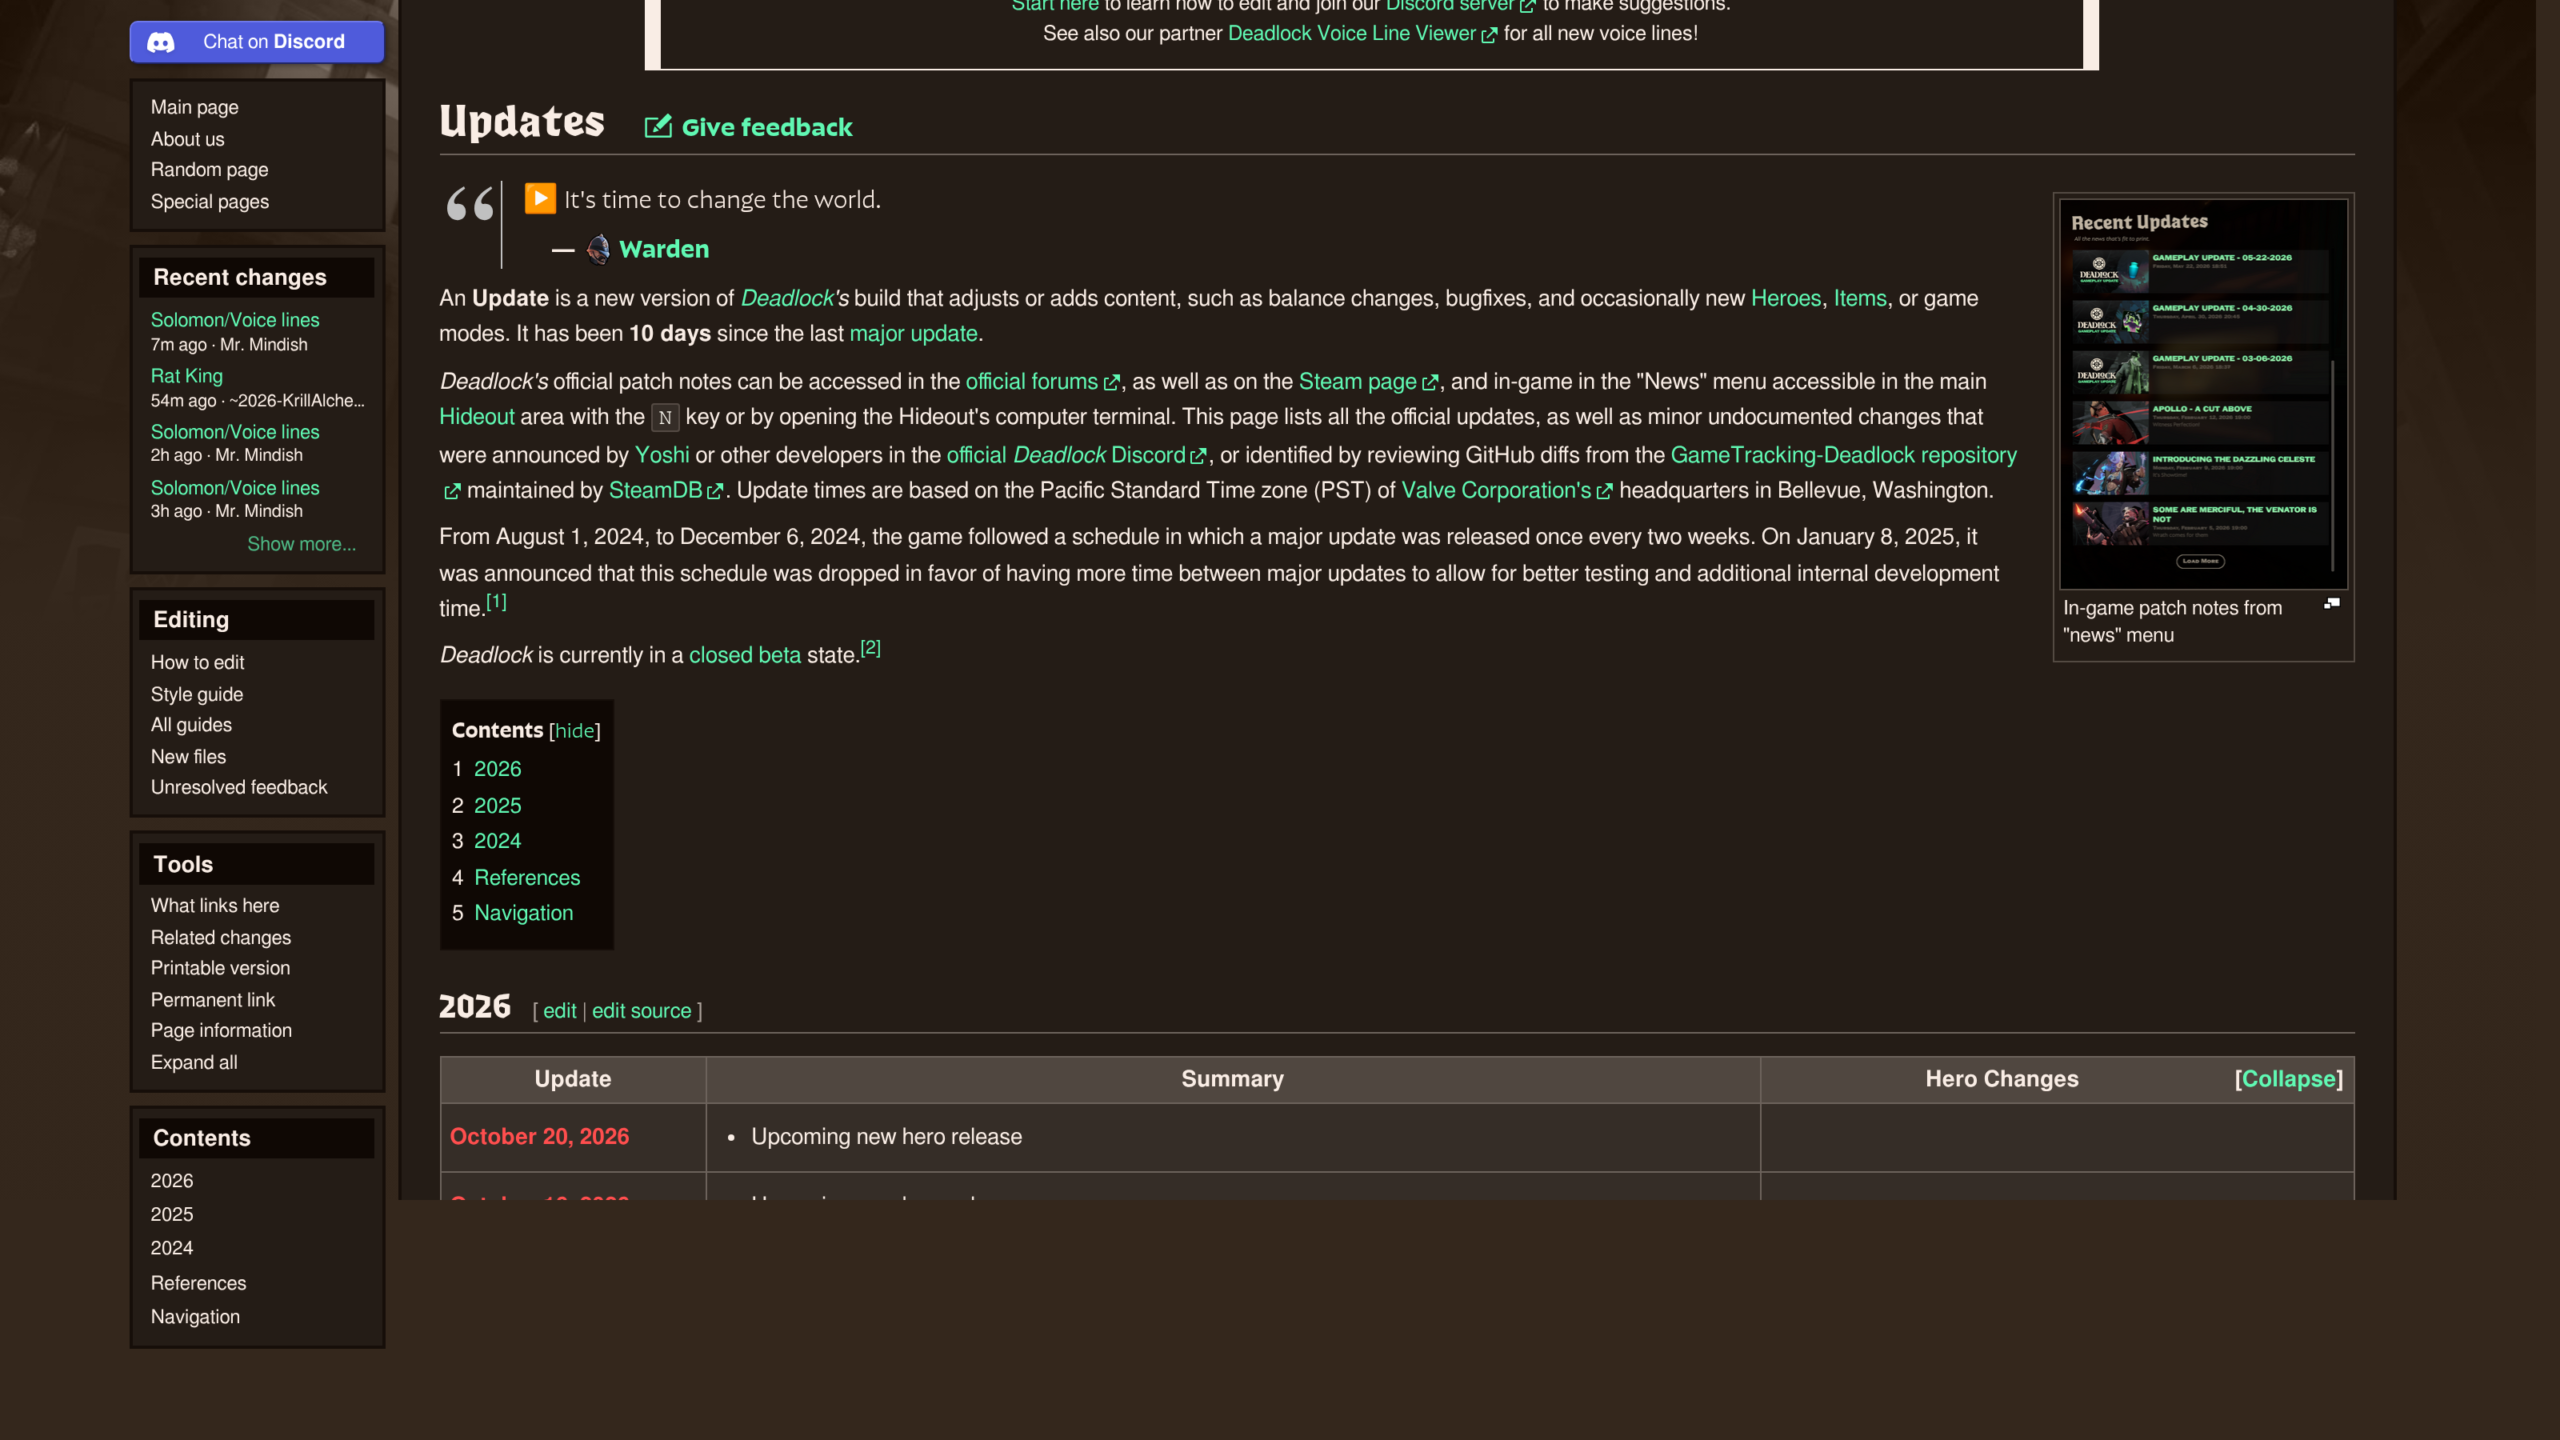Open What links here tool

click(215, 906)
